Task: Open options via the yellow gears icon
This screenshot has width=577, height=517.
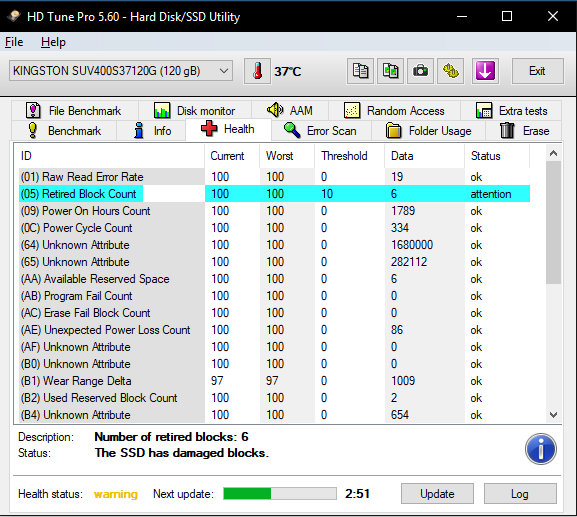Action: [x=450, y=71]
